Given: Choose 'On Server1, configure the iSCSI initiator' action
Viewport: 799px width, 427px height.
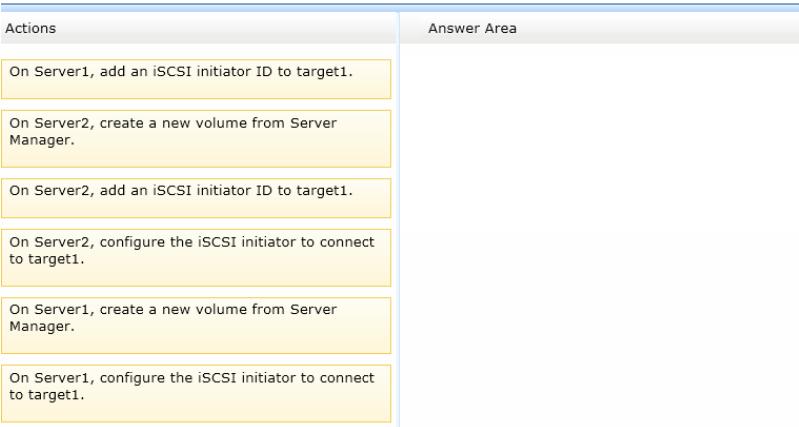Looking at the screenshot, I should point(196,393).
